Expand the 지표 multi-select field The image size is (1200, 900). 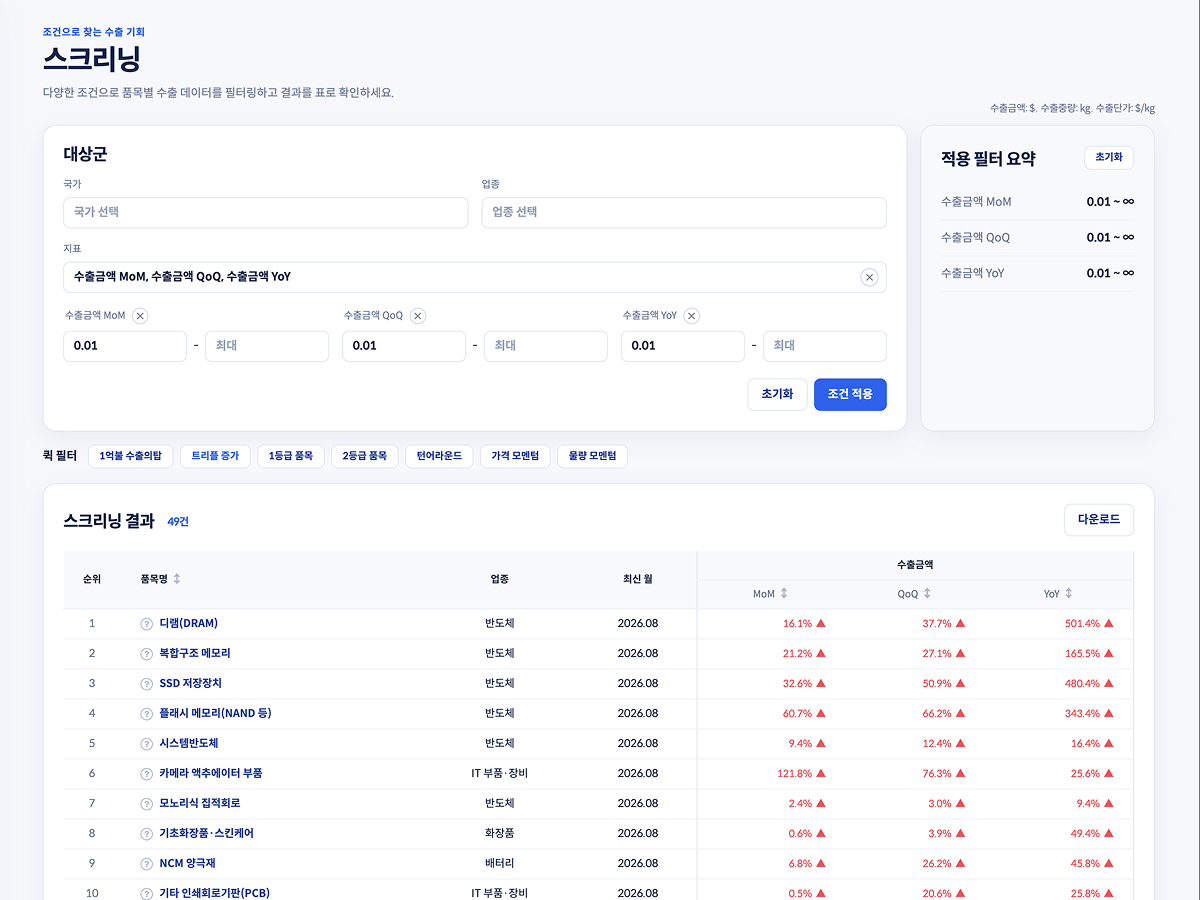tap(475, 277)
